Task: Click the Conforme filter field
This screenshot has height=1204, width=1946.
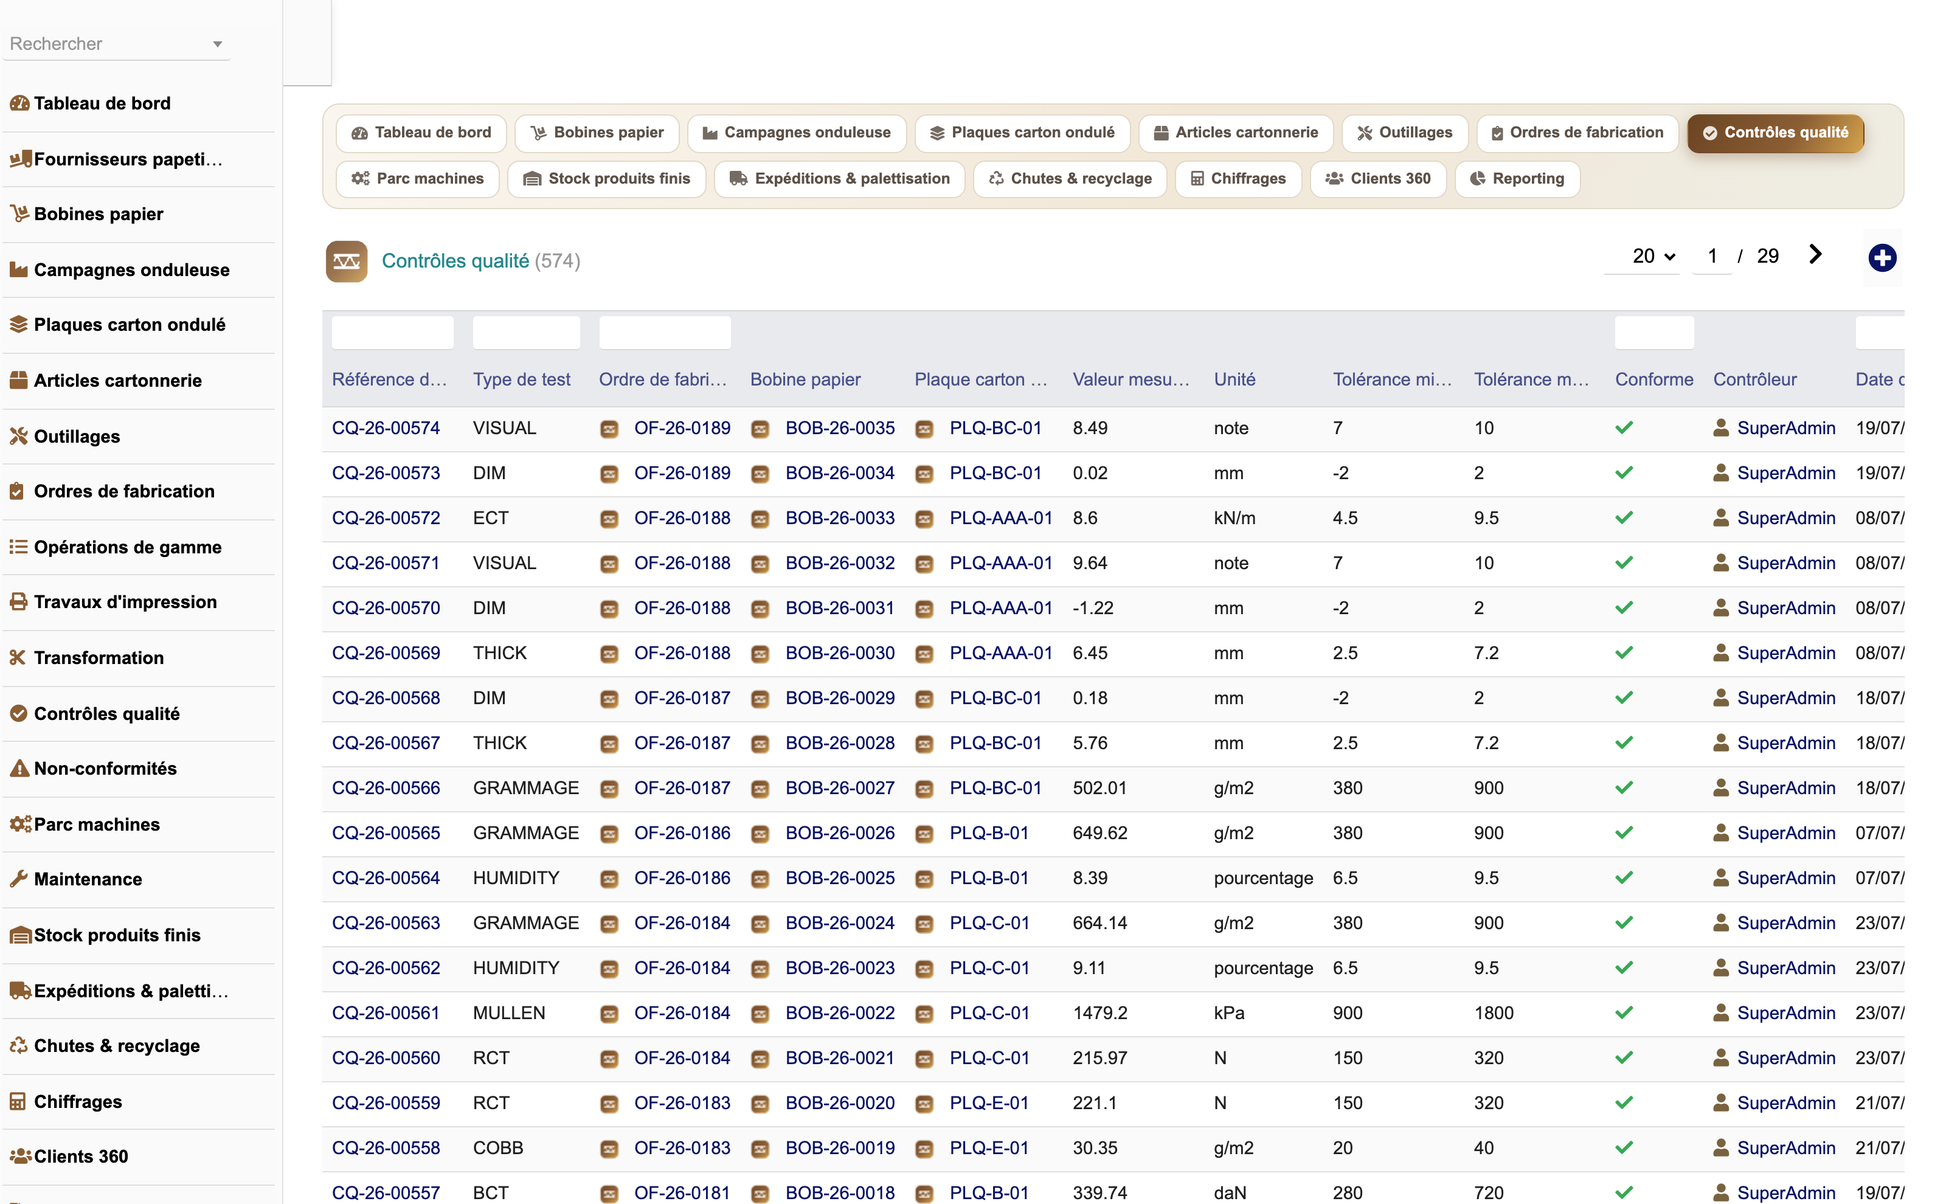Action: click(1654, 332)
